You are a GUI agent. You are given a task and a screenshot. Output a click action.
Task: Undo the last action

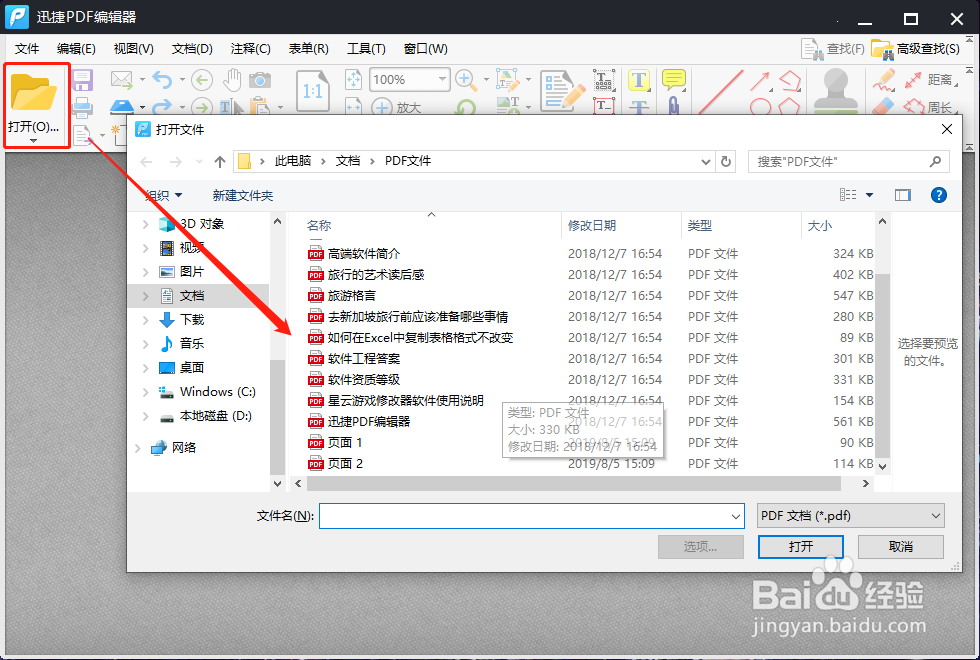click(x=163, y=79)
